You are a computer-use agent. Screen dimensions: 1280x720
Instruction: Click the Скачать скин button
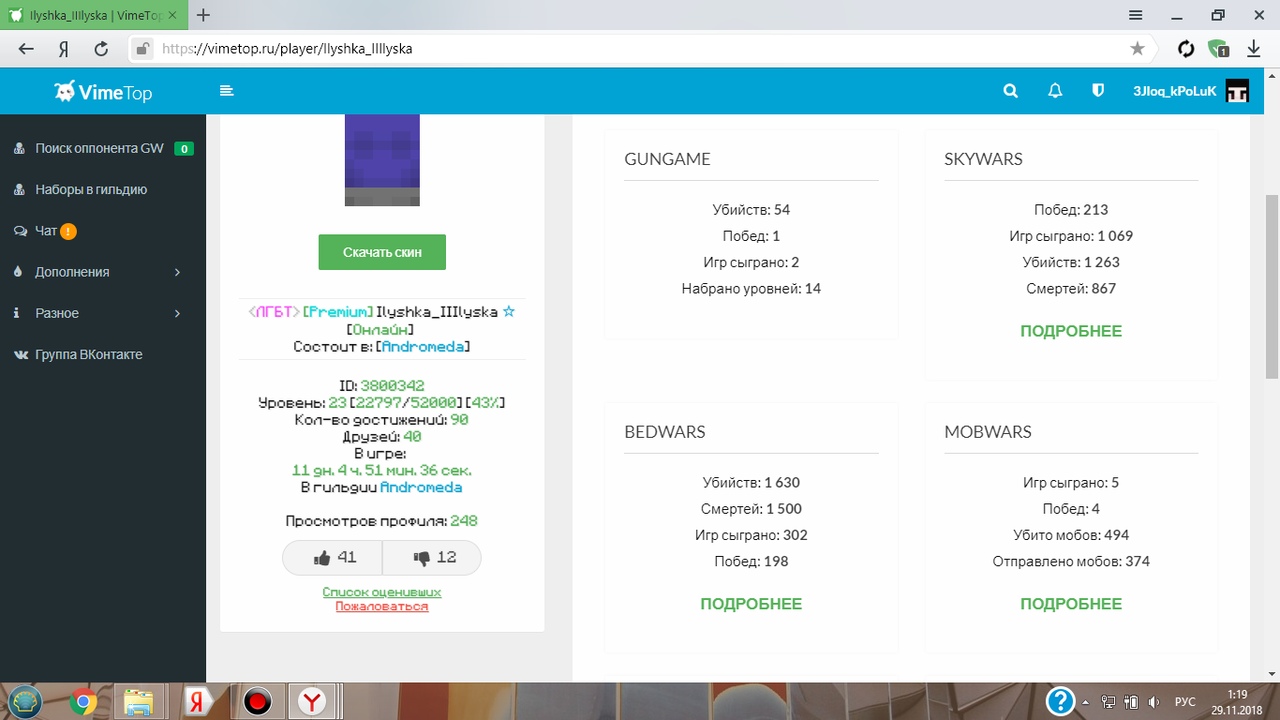click(x=382, y=252)
